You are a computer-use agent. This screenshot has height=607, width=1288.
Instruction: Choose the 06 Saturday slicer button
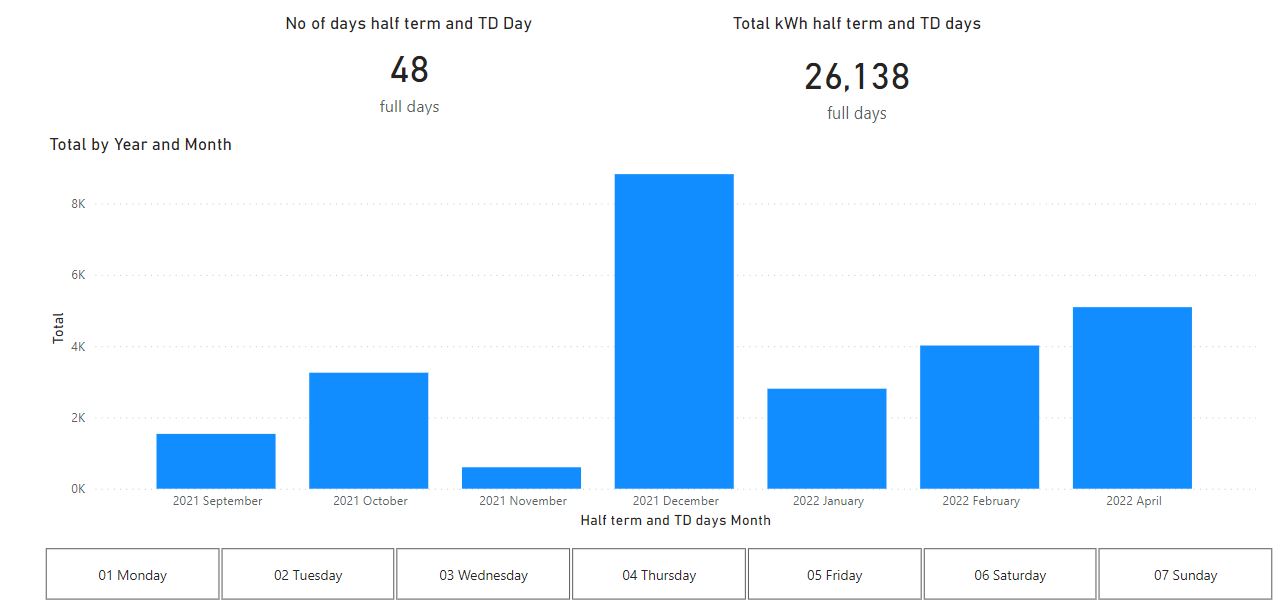[1010, 575]
